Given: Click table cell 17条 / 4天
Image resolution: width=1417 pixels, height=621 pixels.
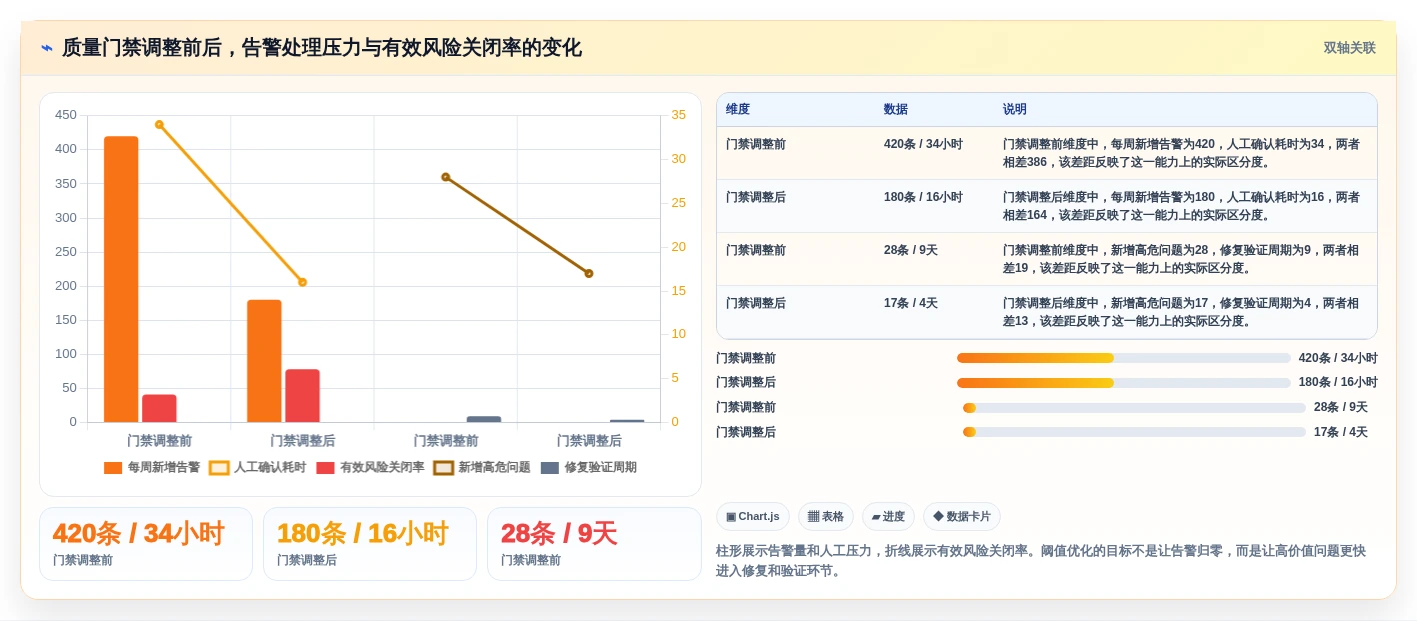Looking at the screenshot, I should [911, 303].
